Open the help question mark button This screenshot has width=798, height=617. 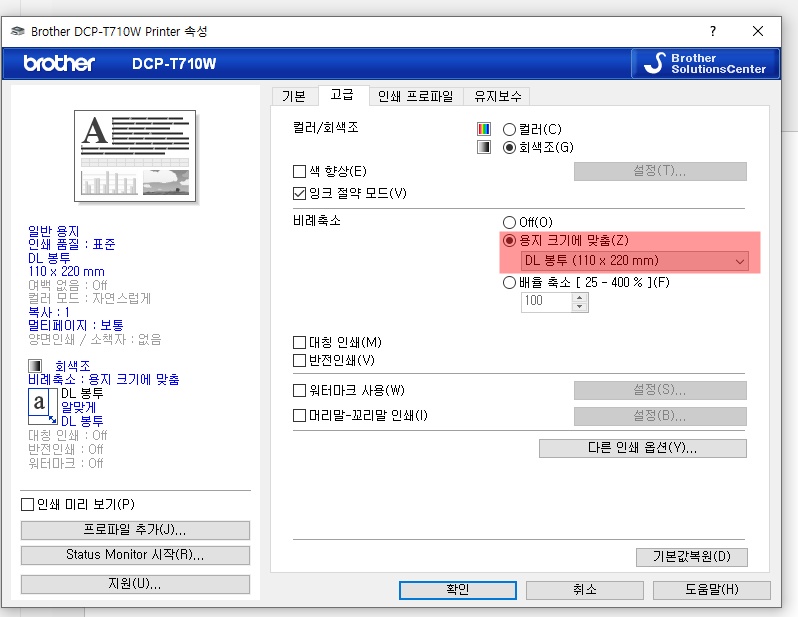pos(712,31)
